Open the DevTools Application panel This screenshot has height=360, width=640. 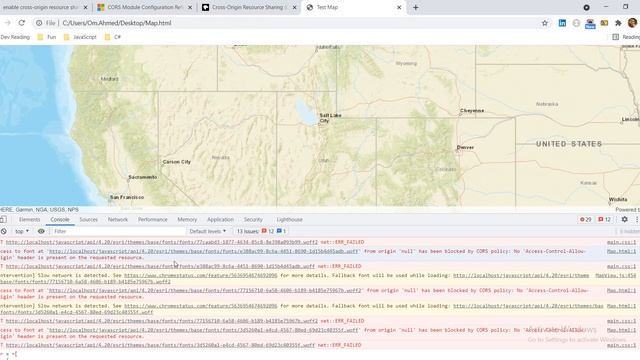(220, 220)
